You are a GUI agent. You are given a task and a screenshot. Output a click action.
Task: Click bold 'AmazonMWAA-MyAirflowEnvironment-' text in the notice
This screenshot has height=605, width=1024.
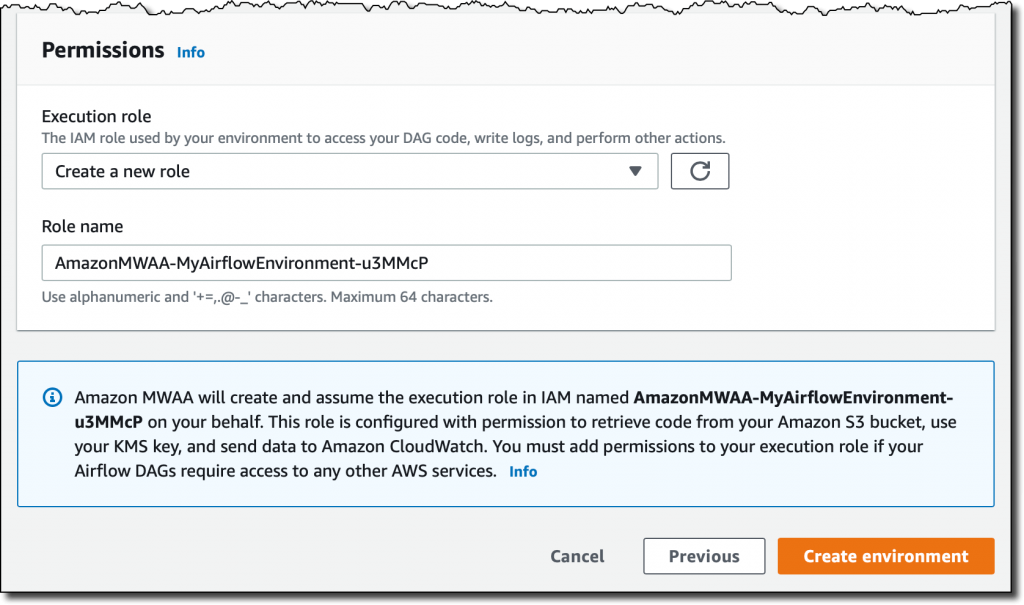pyautogui.click(x=793, y=397)
